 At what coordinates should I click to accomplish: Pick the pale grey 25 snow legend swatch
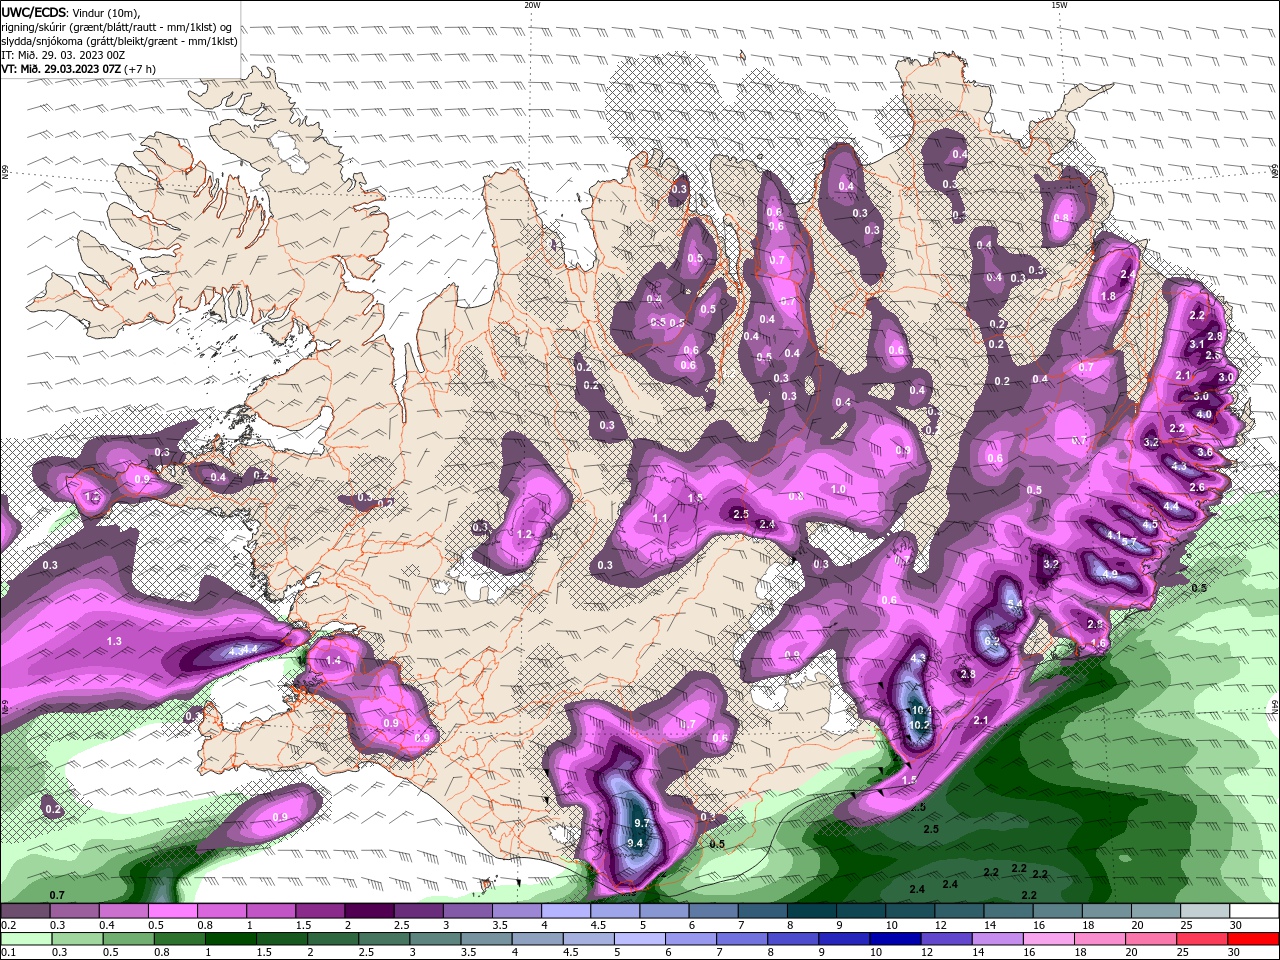pos(1204,911)
